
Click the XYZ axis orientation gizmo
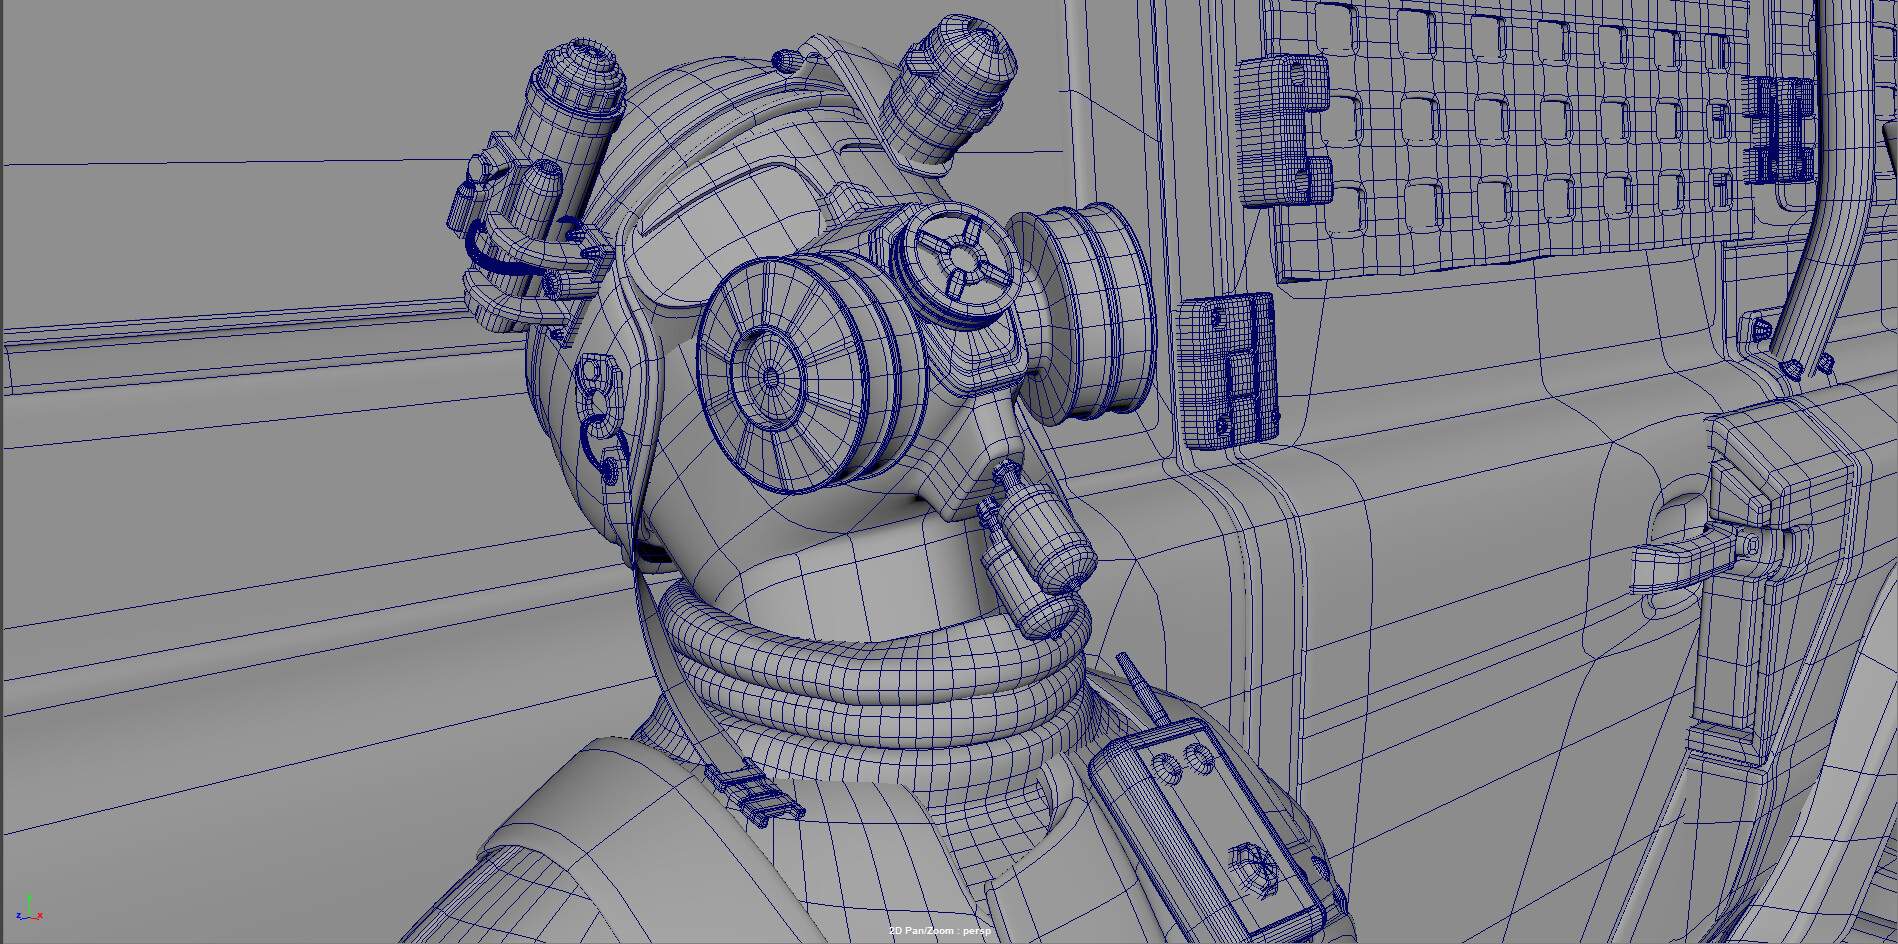(28, 909)
